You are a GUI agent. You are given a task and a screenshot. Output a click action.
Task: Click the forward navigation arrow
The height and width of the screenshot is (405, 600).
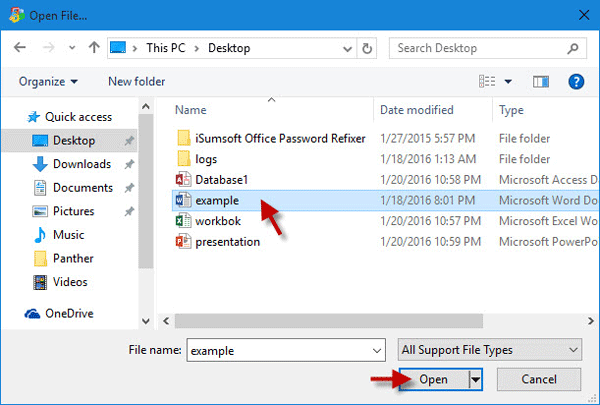pyautogui.click(x=48, y=47)
